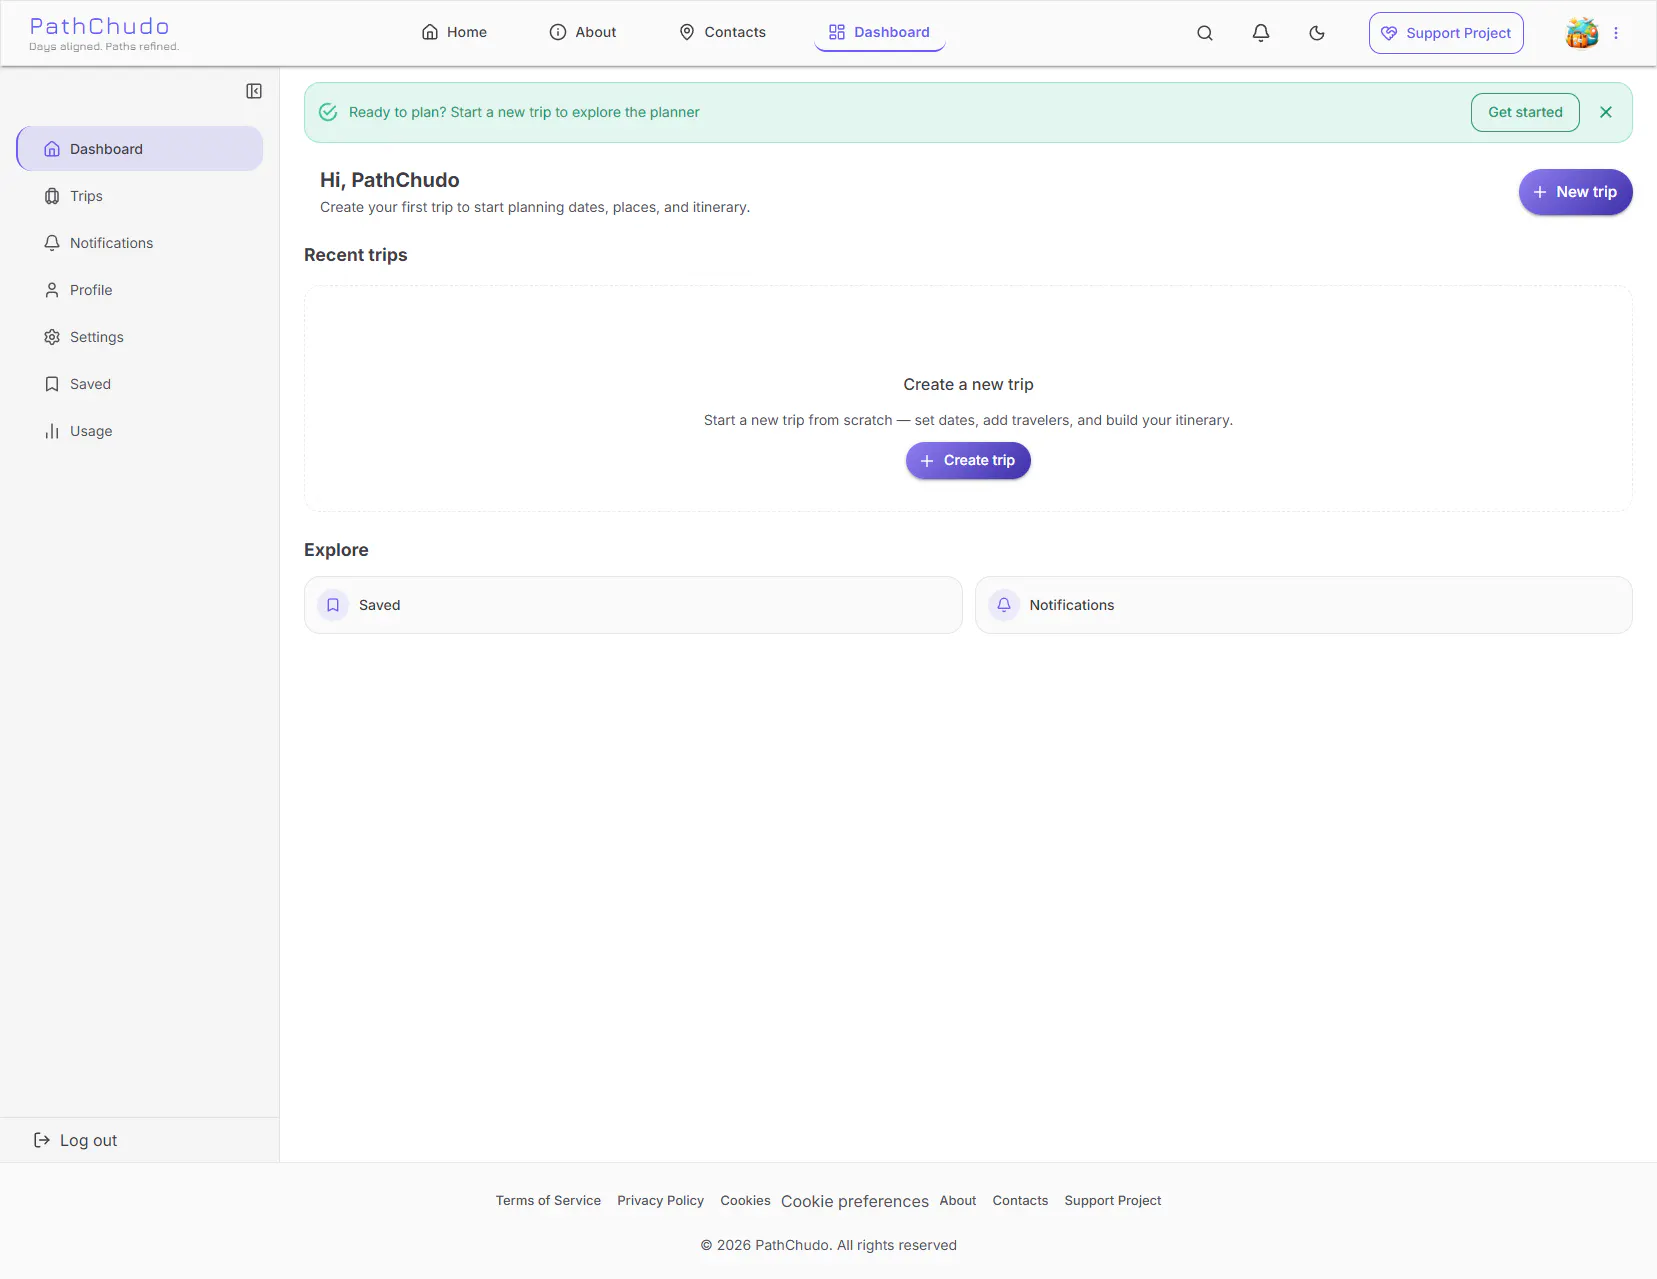This screenshot has width=1657, height=1279.
Task: Dismiss the green planner banner
Action: (1606, 112)
